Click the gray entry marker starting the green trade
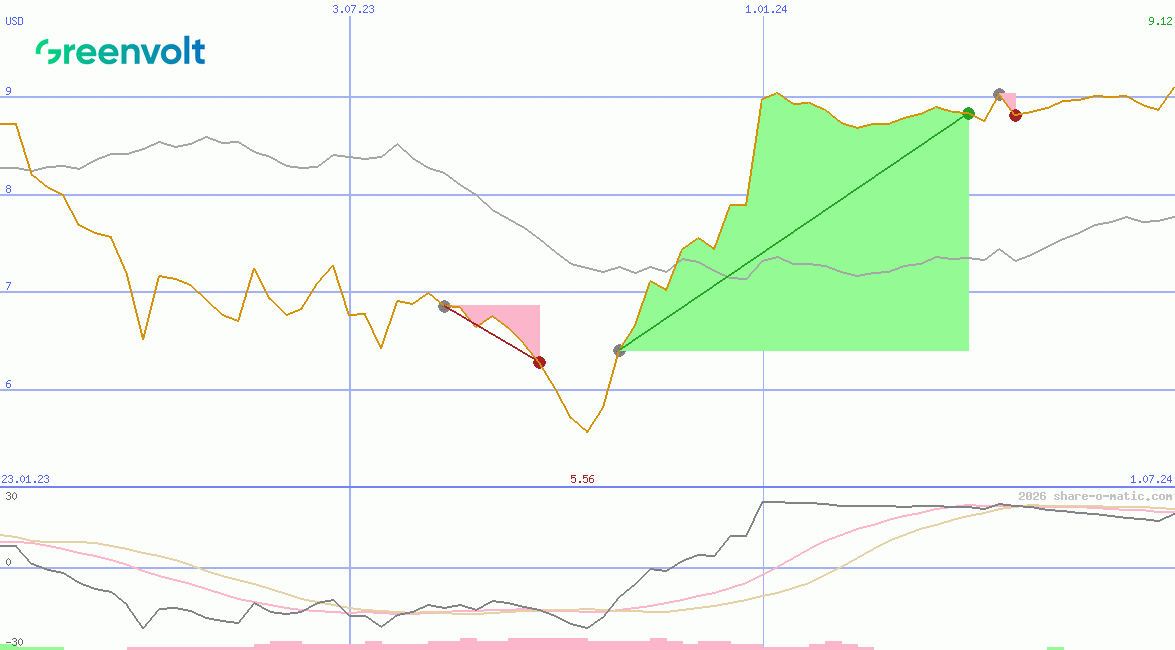Viewport: 1175px width, 650px height. pyautogui.click(x=619, y=350)
